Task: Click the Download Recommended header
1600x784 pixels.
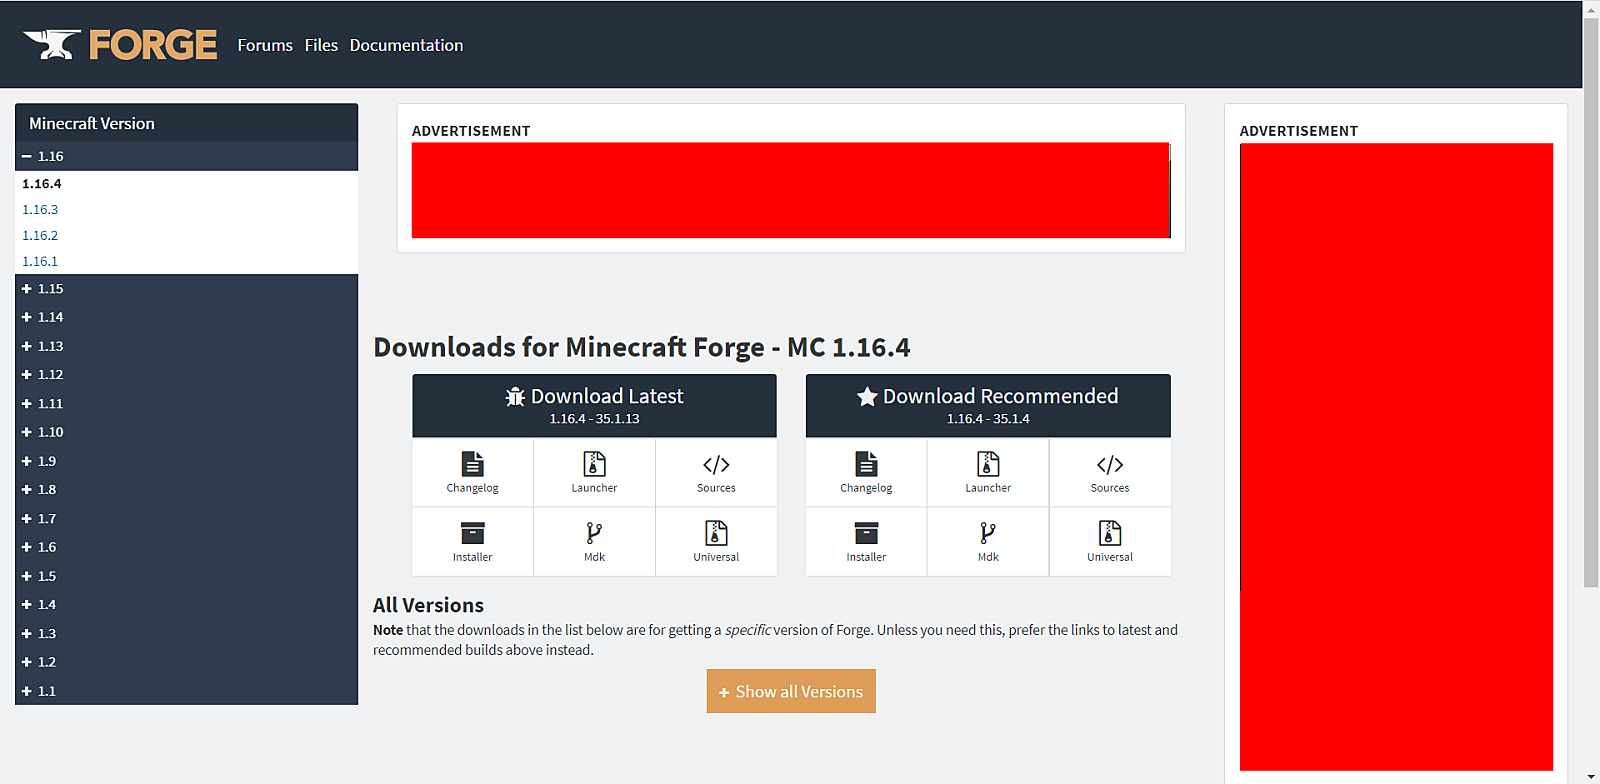Action: tap(988, 406)
